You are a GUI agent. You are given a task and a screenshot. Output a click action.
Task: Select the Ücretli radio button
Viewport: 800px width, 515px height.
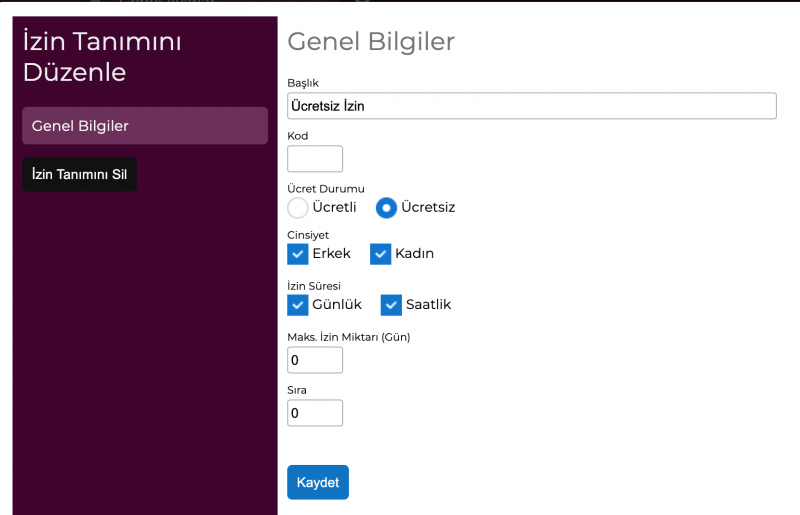[x=297, y=208]
